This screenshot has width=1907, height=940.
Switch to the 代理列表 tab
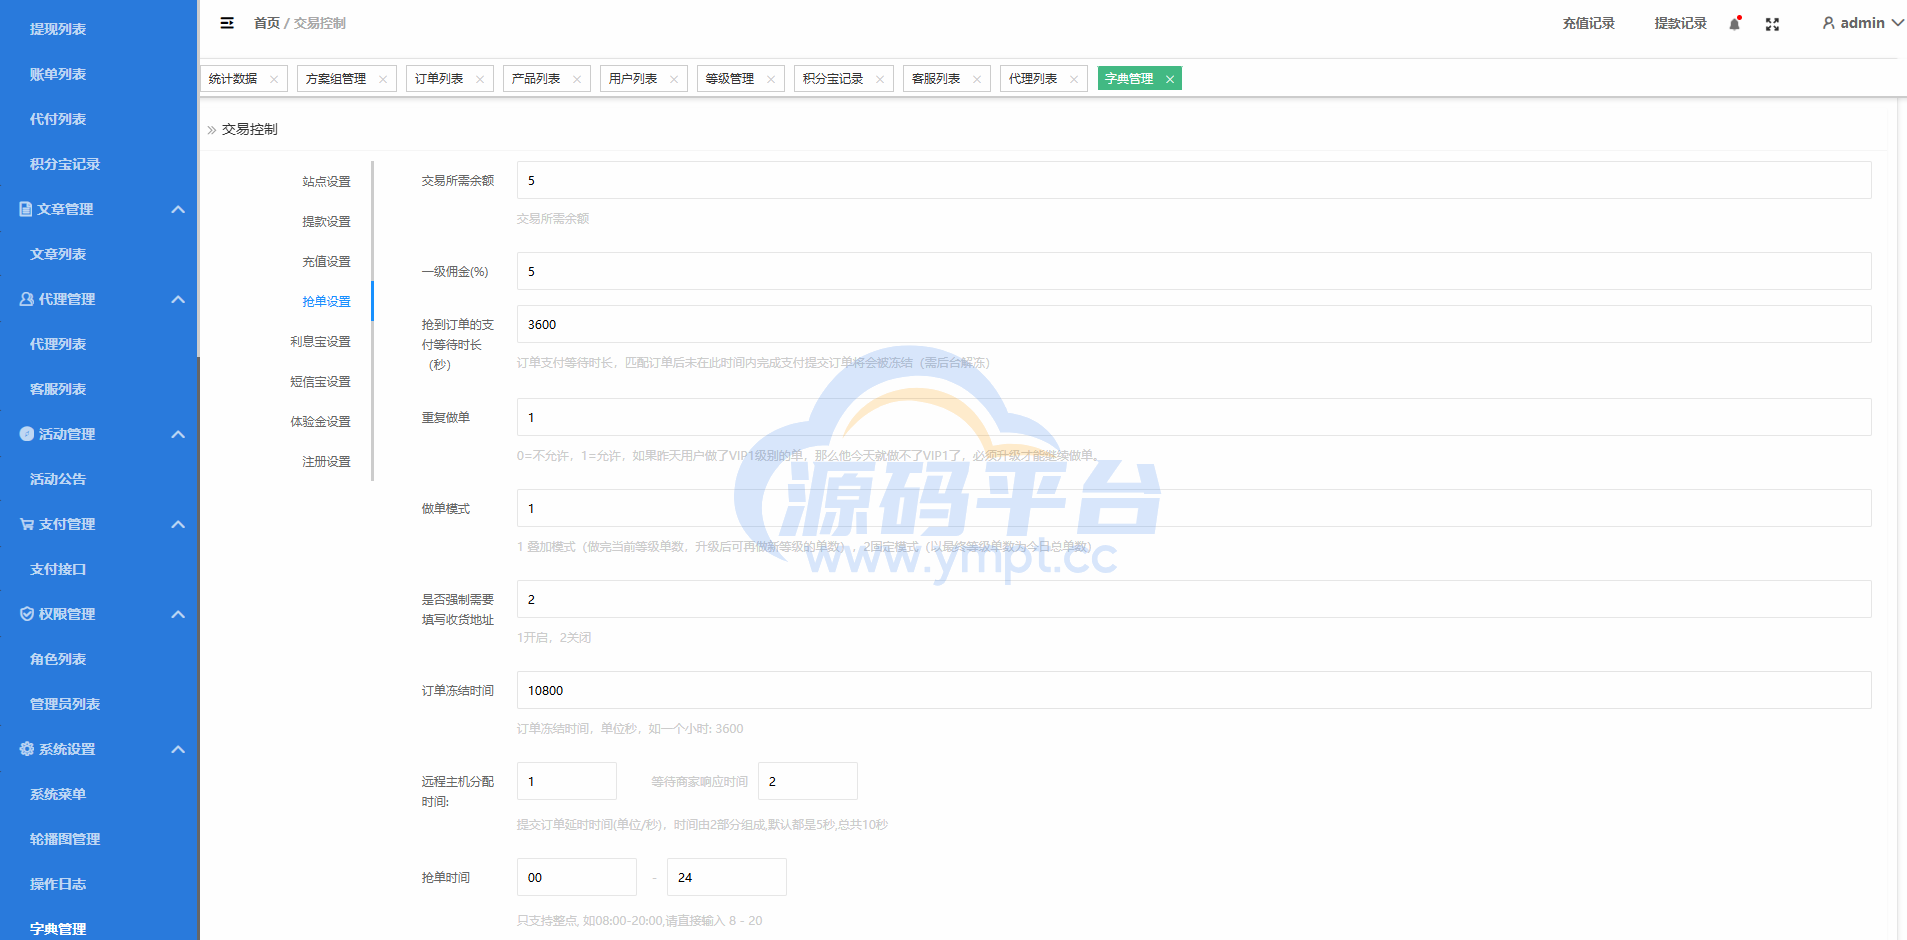point(1033,79)
